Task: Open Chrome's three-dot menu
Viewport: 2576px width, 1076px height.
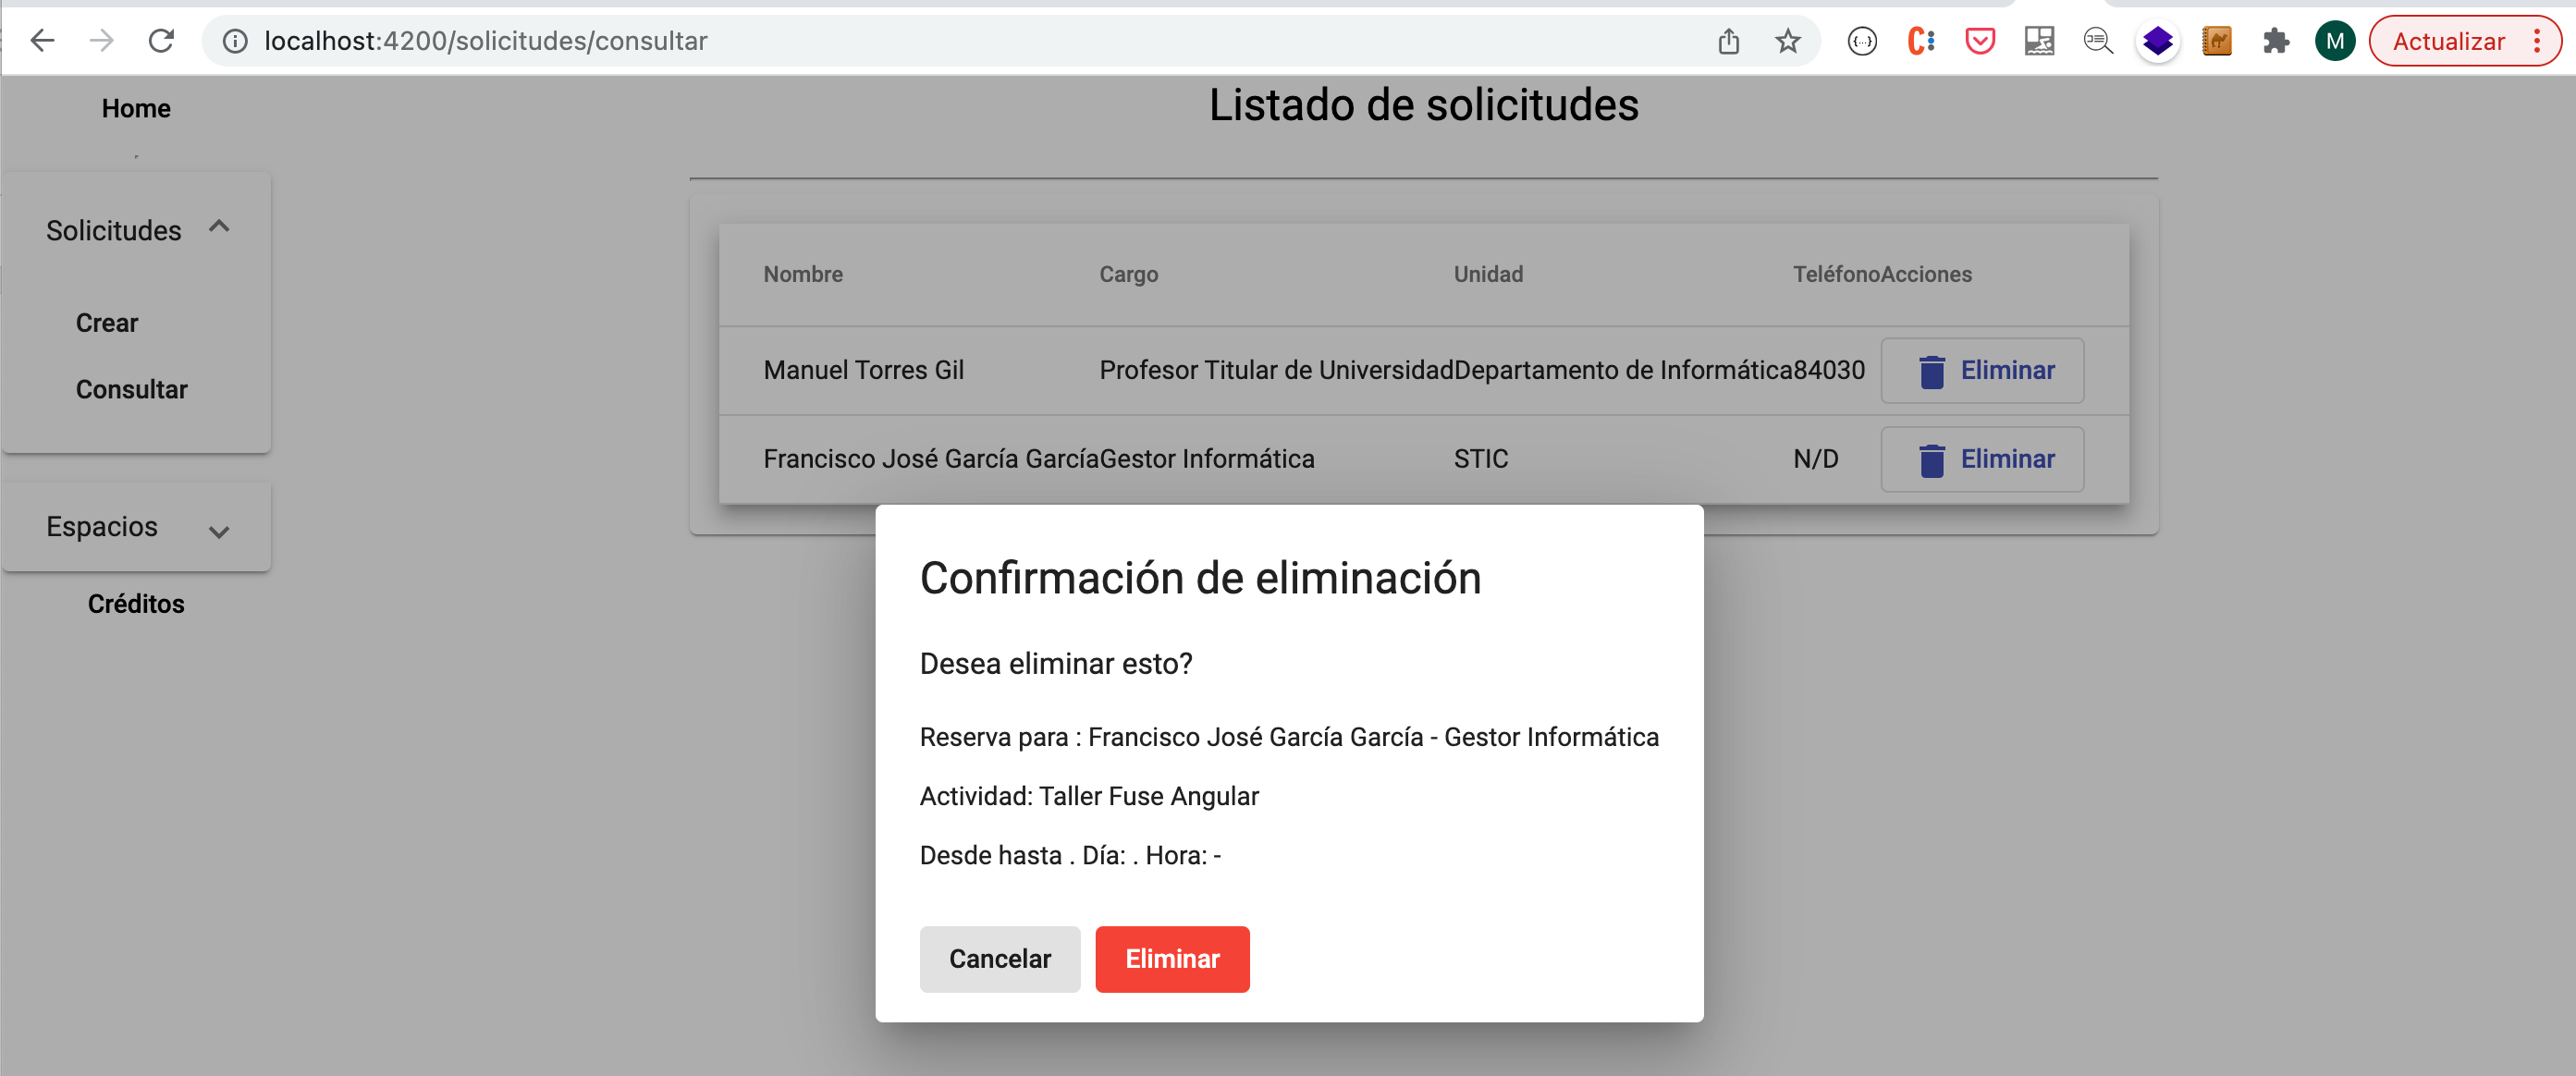Action: pos(2538,41)
